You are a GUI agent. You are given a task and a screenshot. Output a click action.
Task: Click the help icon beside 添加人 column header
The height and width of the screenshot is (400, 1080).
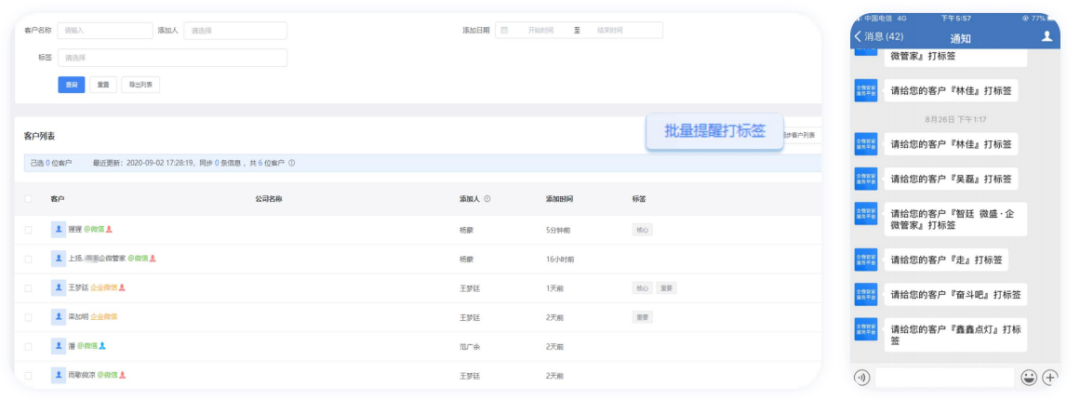click(x=487, y=199)
